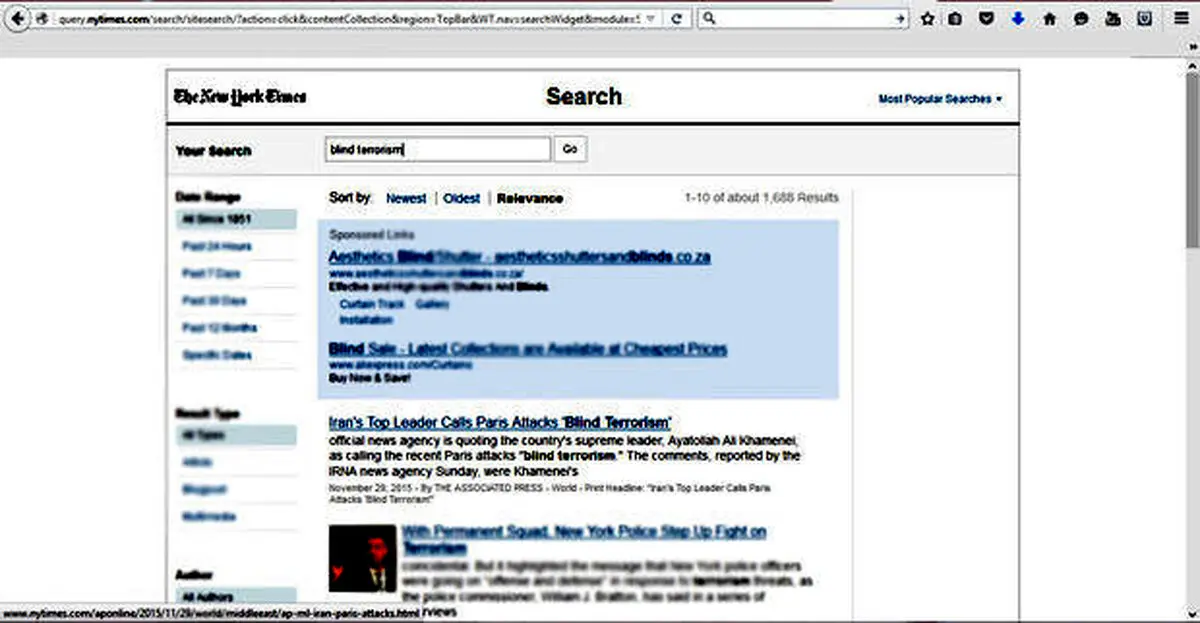Sort results by Newest
The width and height of the screenshot is (1200, 623).
(x=406, y=198)
